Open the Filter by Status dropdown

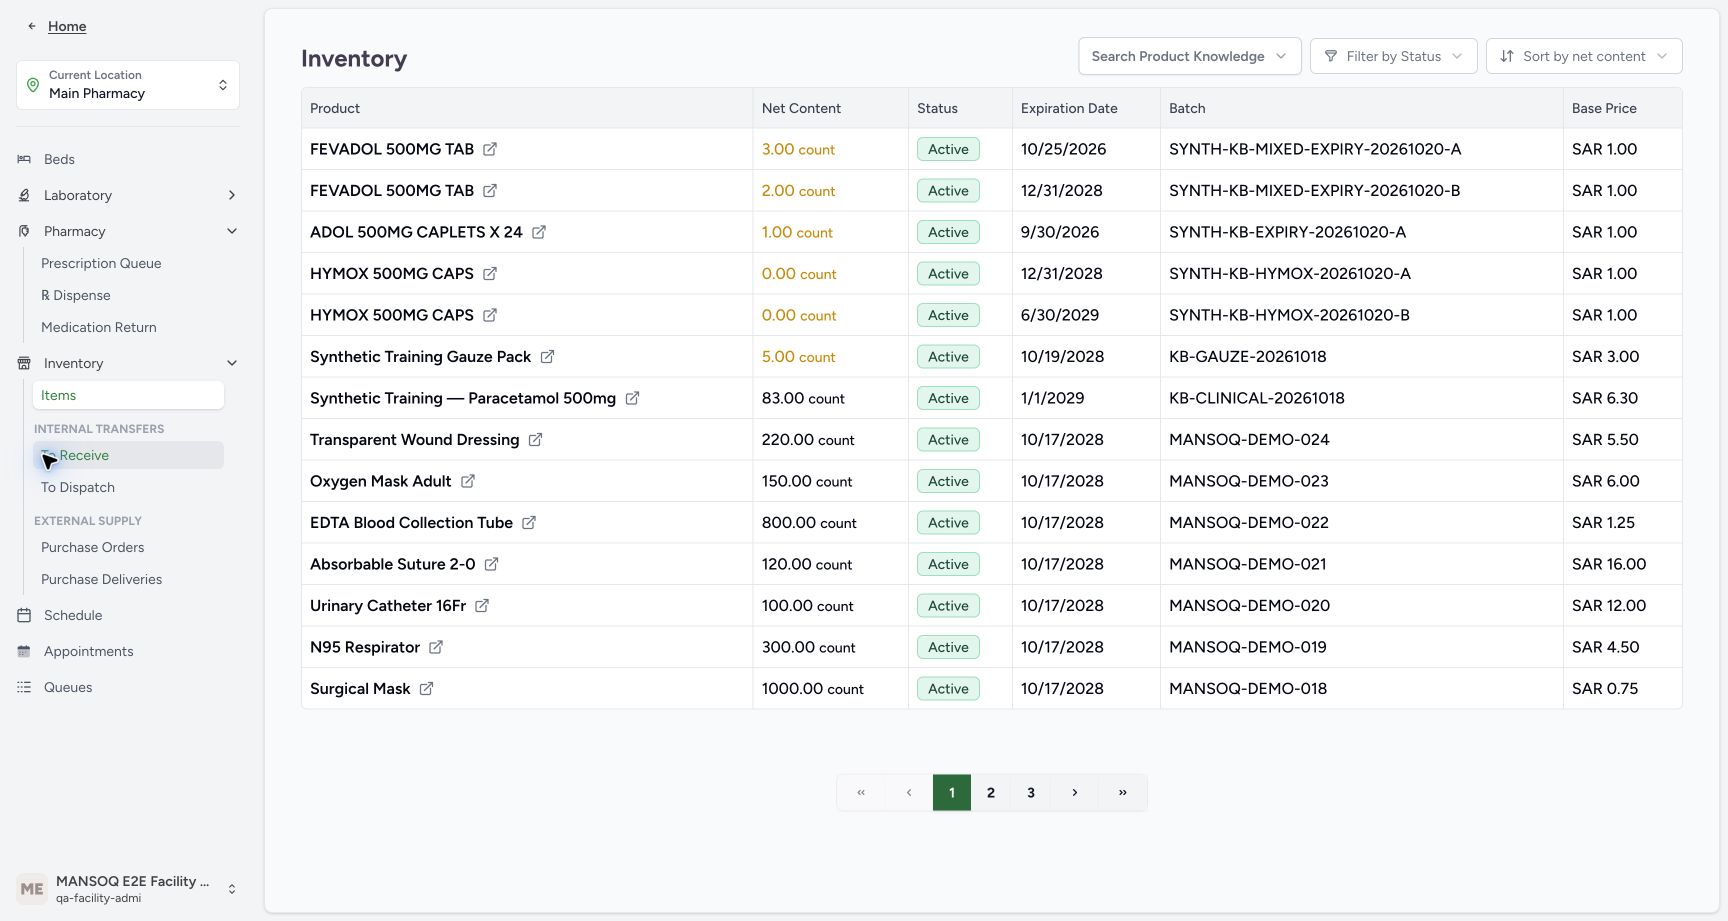tap(1394, 56)
